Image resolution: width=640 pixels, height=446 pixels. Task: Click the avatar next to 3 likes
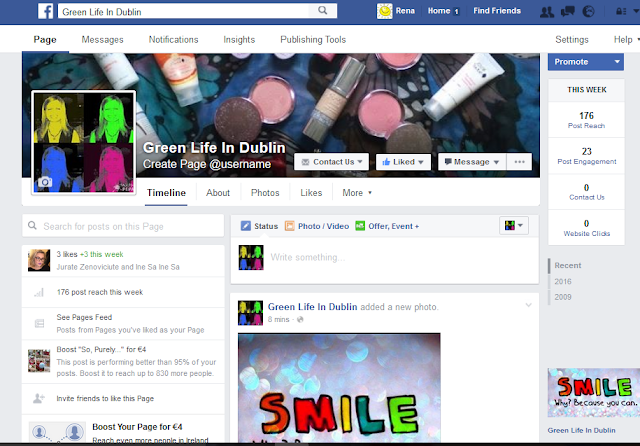(x=39, y=260)
